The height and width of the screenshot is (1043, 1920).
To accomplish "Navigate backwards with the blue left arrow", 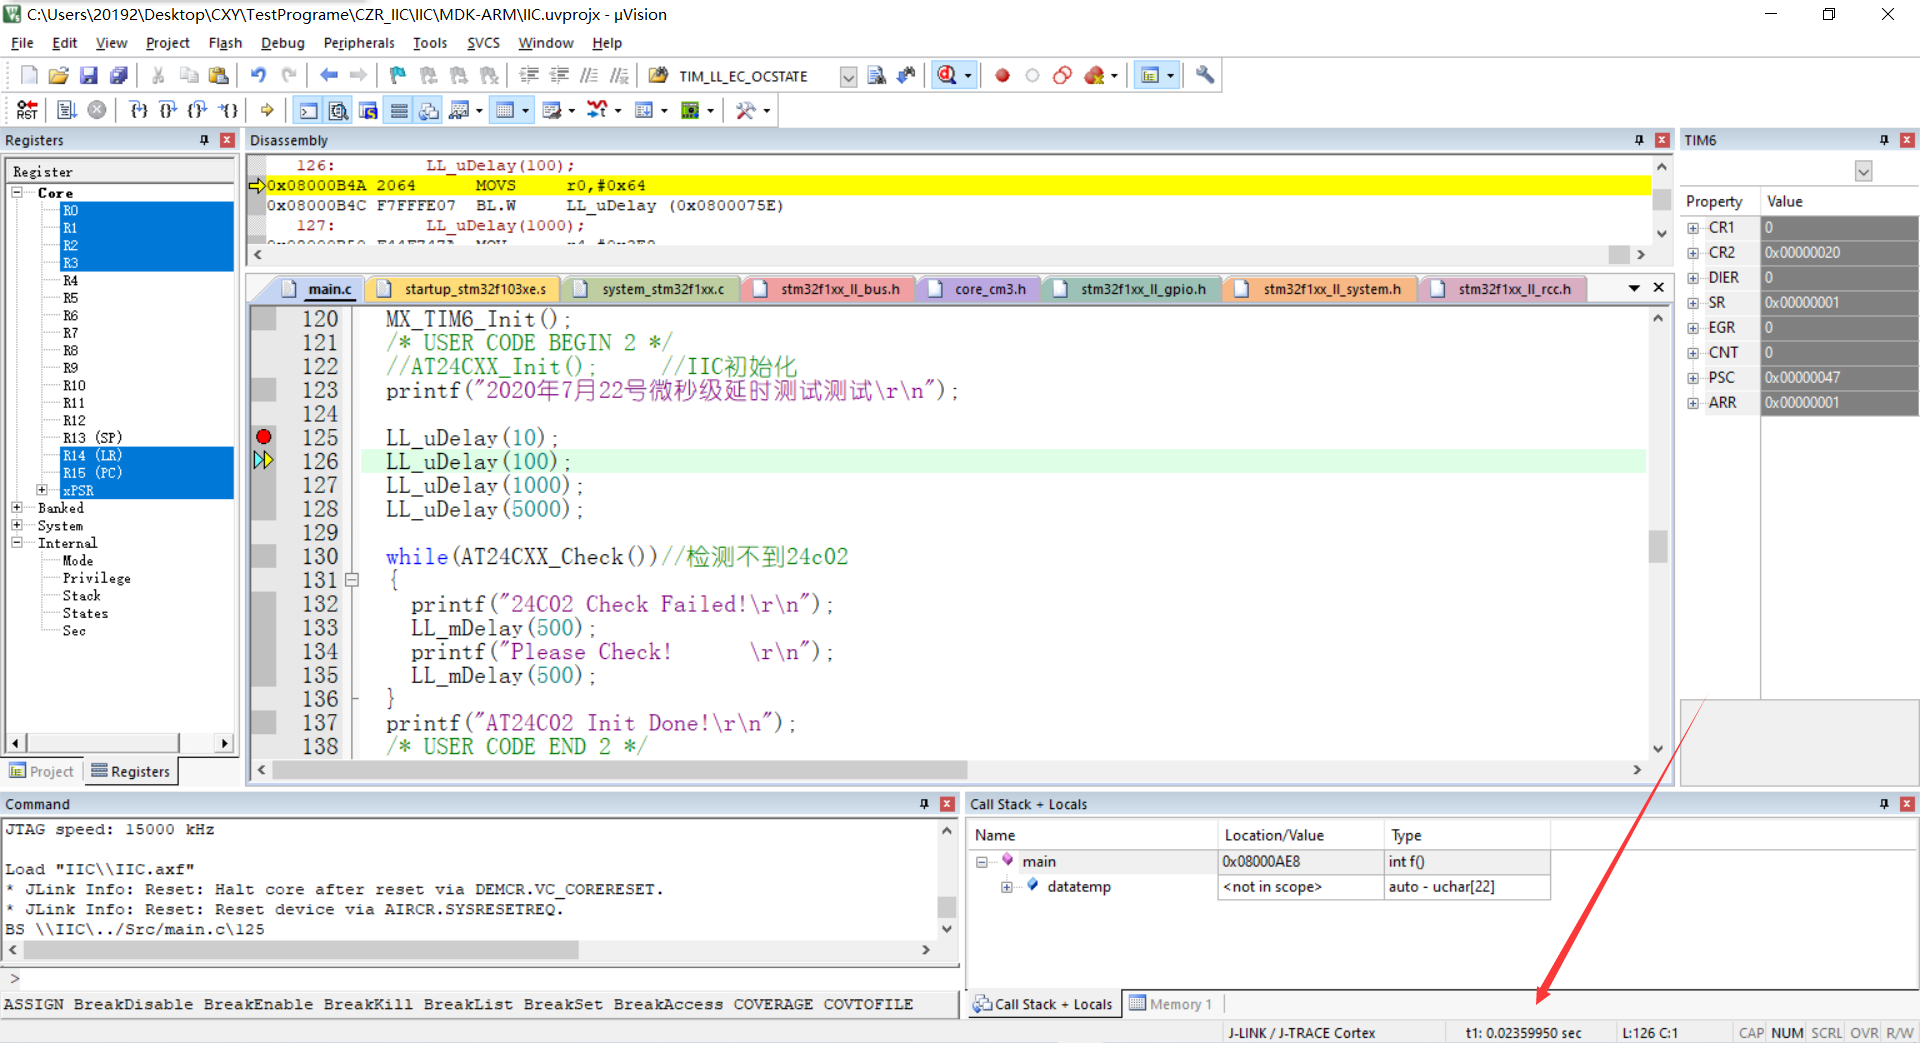I will point(328,75).
